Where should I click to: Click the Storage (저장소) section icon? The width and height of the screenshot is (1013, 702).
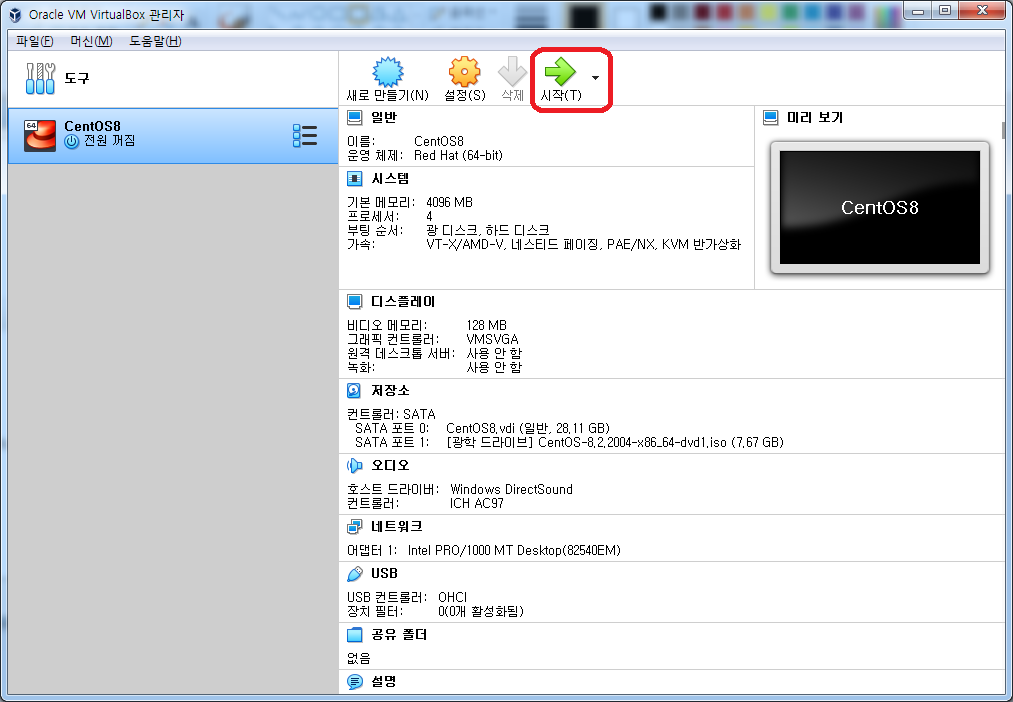click(354, 390)
